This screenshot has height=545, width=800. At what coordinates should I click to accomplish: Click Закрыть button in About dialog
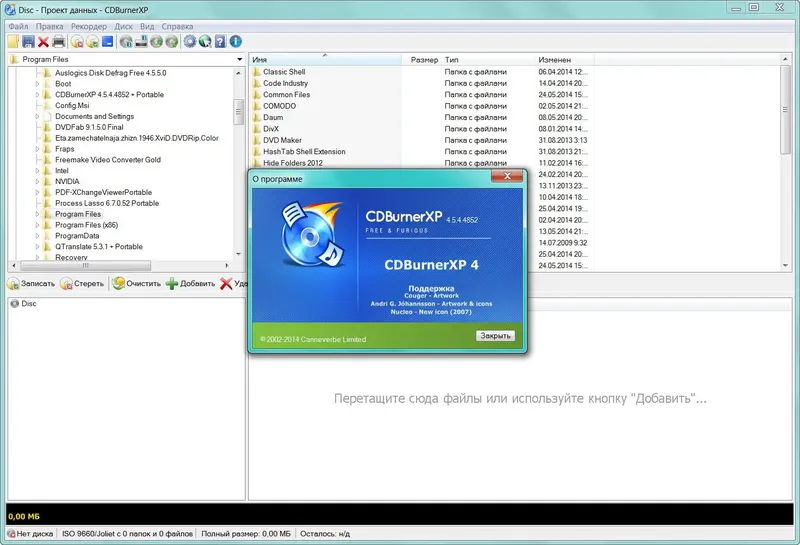coord(495,336)
